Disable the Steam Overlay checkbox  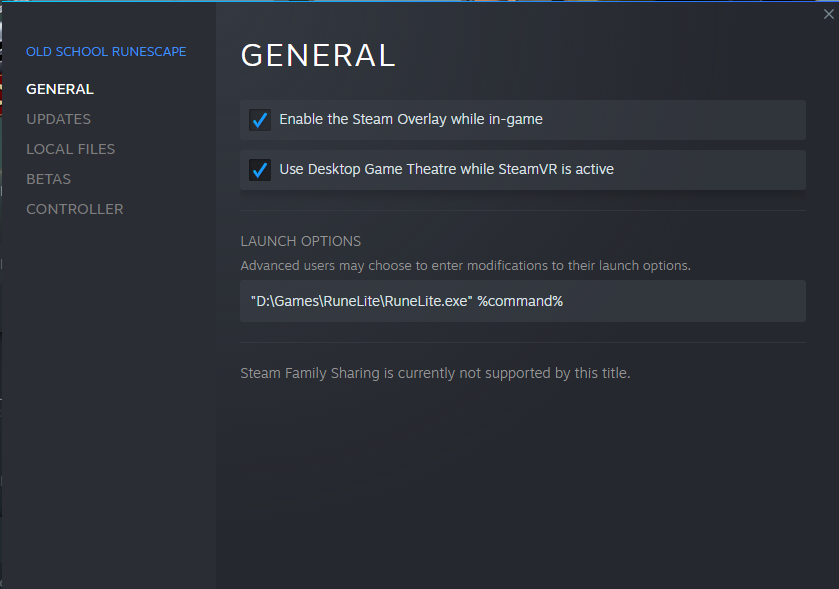coord(260,120)
